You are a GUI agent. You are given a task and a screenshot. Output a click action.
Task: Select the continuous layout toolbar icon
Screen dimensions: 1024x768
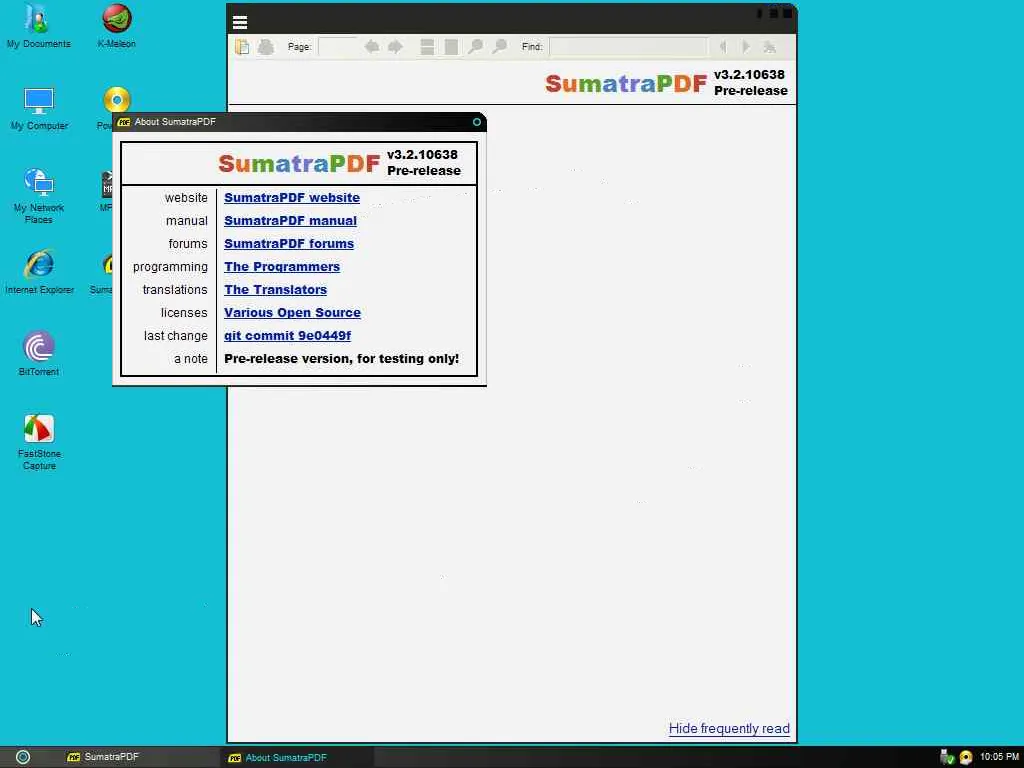pyautogui.click(x=427, y=47)
